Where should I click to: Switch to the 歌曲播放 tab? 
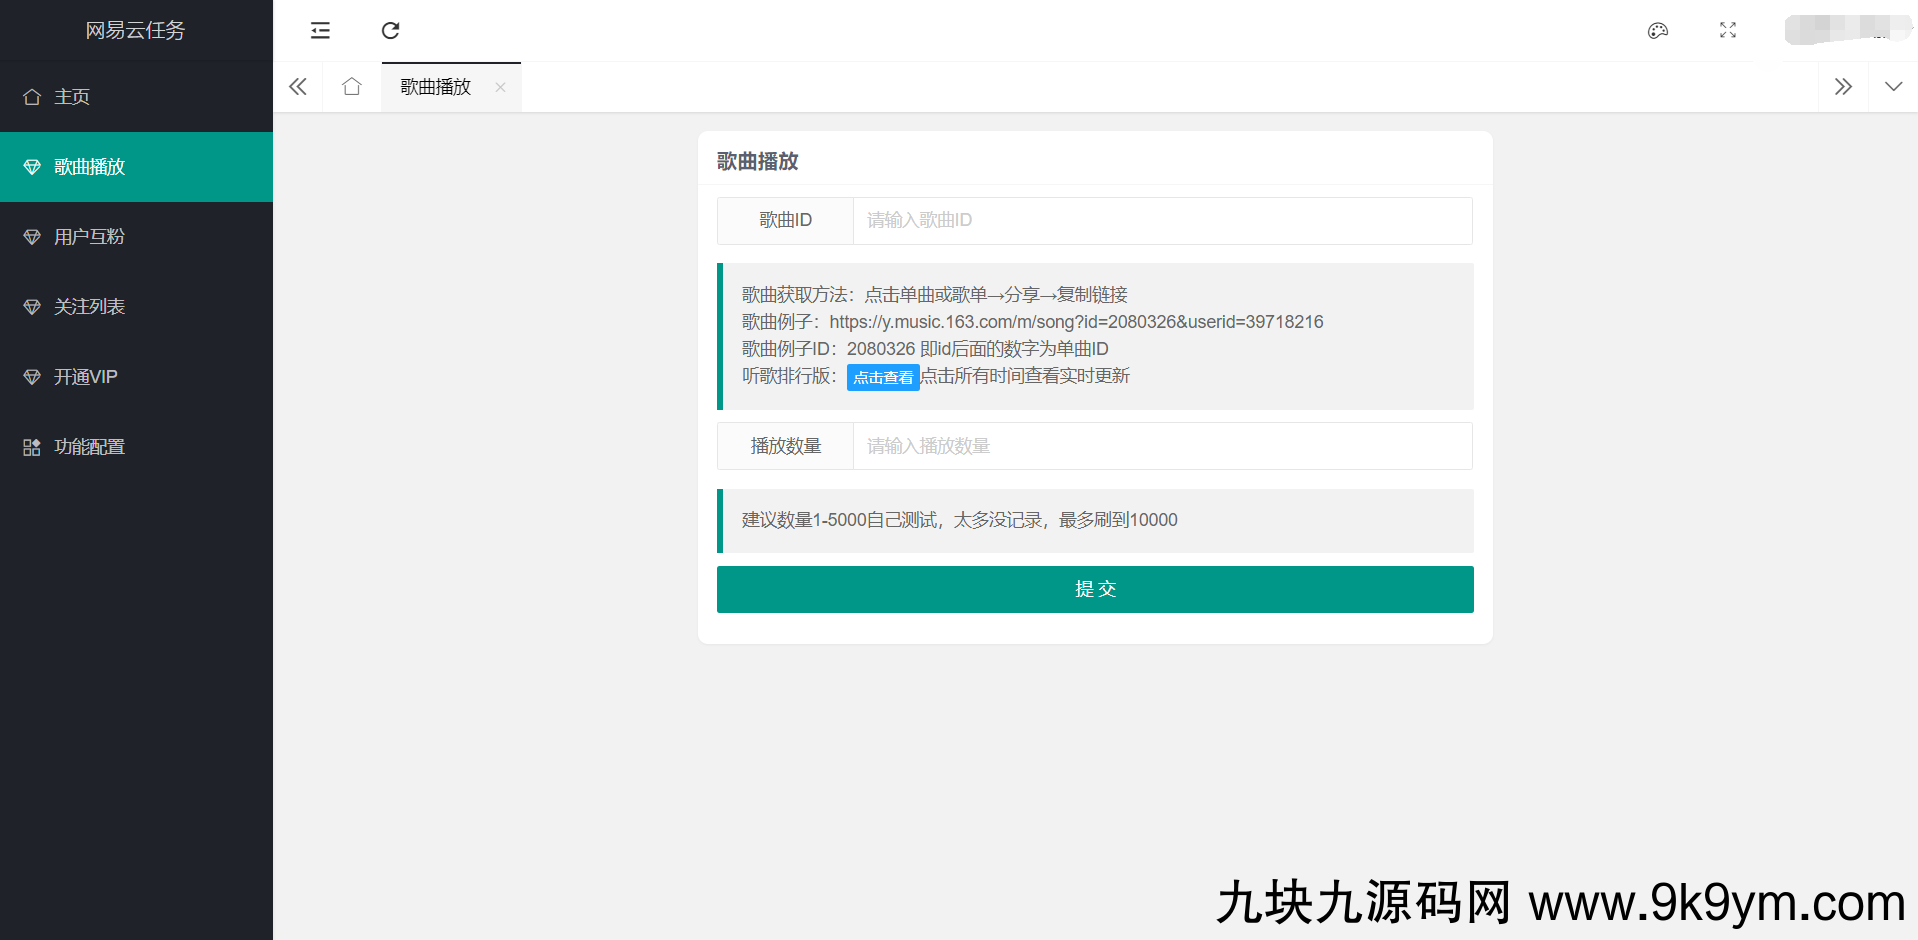(432, 87)
